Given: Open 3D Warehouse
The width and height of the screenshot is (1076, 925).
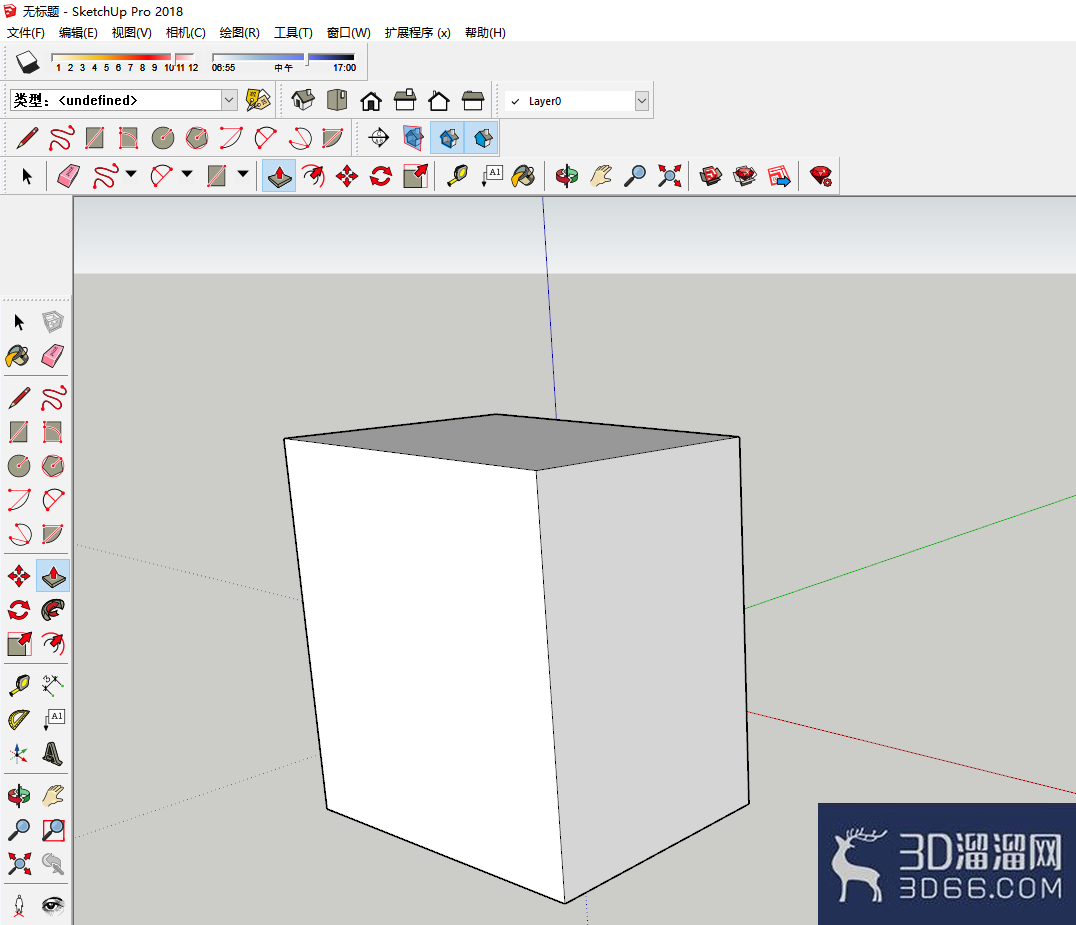Looking at the screenshot, I should pyautogui.click(x=711, y=176).
